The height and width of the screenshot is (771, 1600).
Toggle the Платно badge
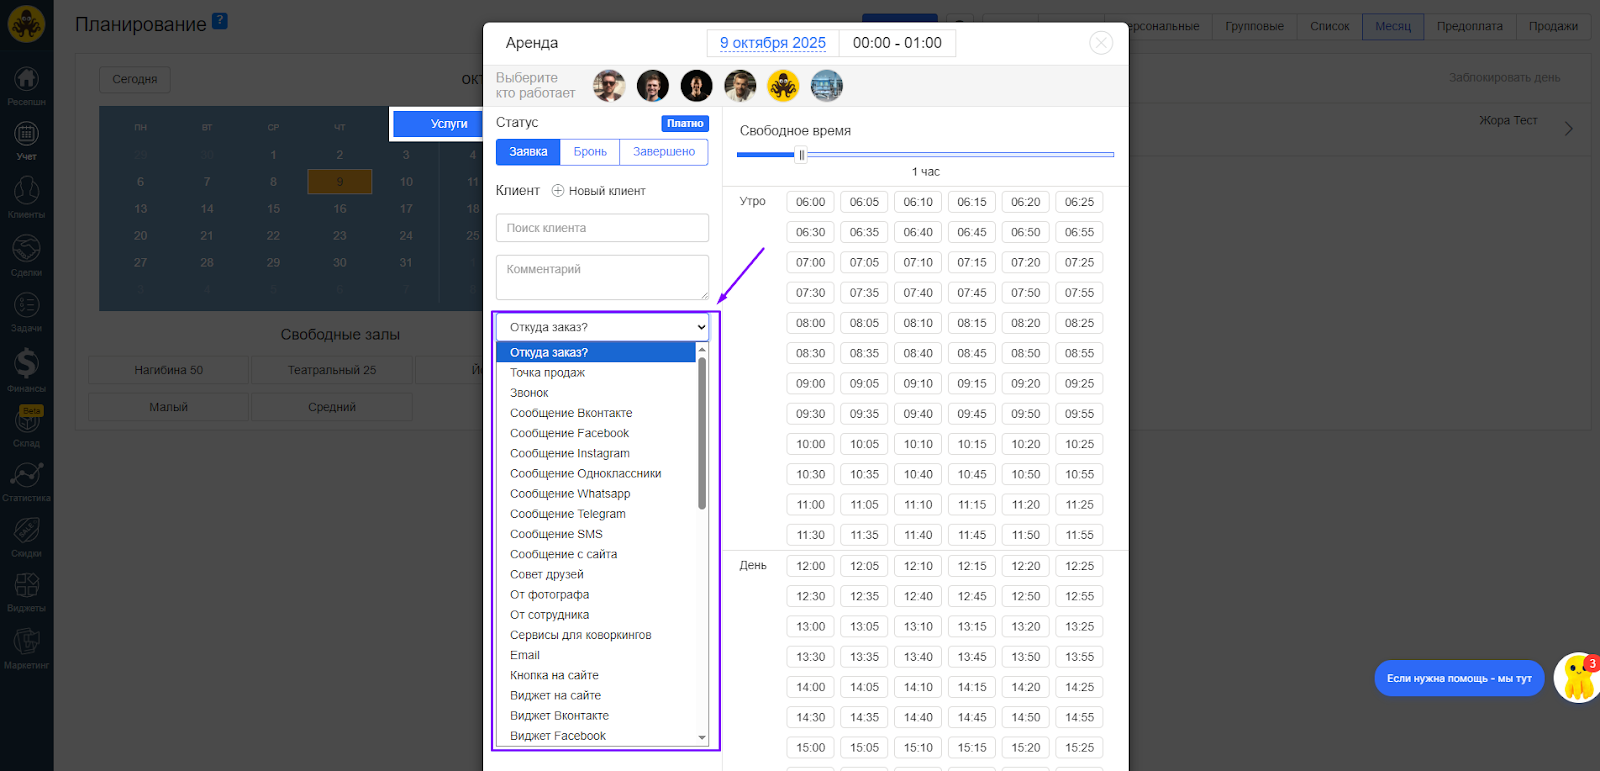point(685,123)
